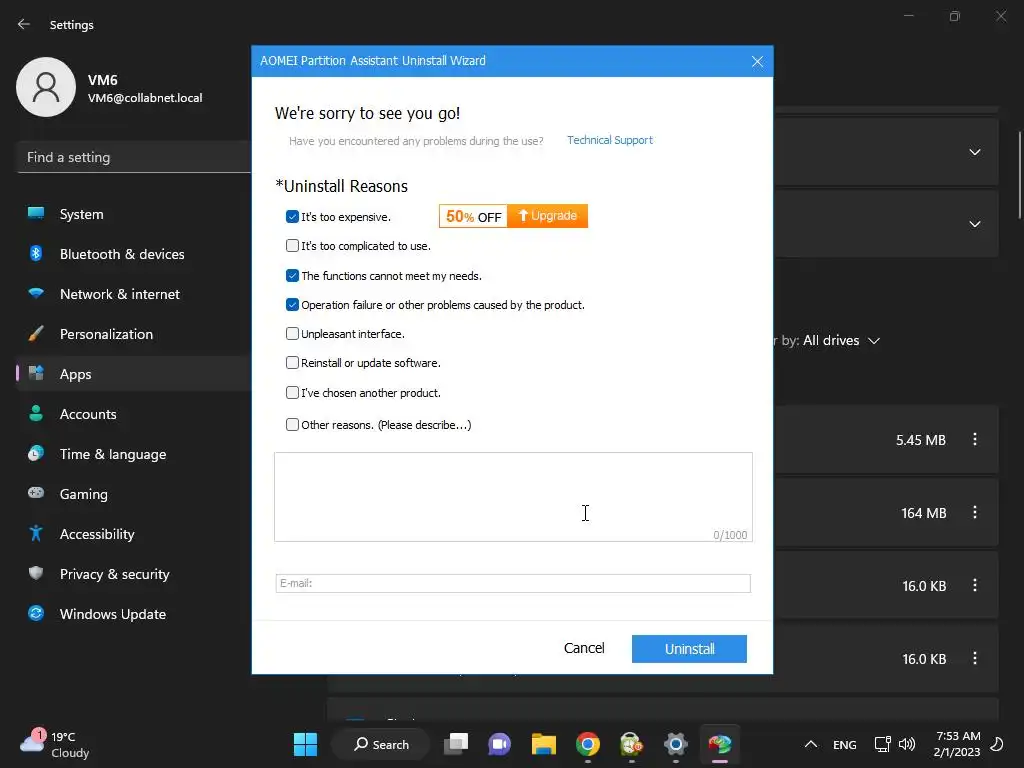Image resolution: width=1024 pixels, height=768 pixels.
Task: Tick "Reinstall or update software" checkbox
Action: pos(292,362)
